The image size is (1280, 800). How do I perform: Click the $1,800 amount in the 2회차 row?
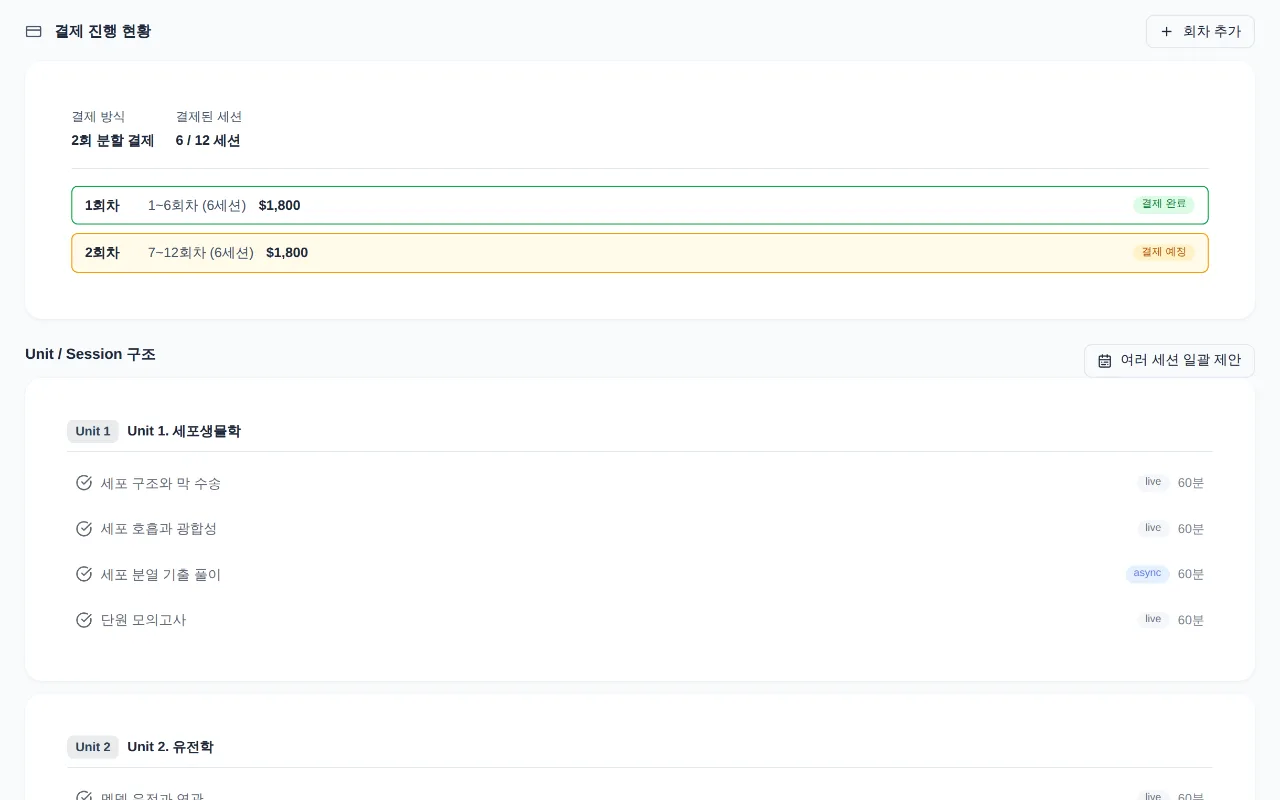click(287, 253)
